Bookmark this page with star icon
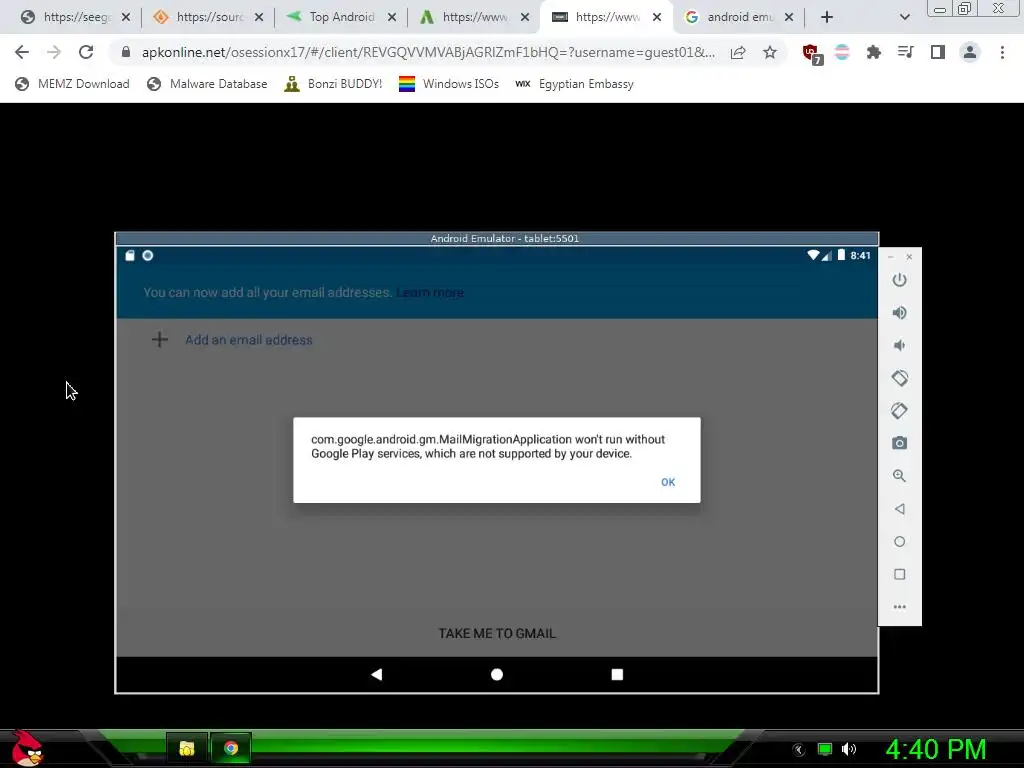Viewport: 1024px width, 768px height. [770, 52]
